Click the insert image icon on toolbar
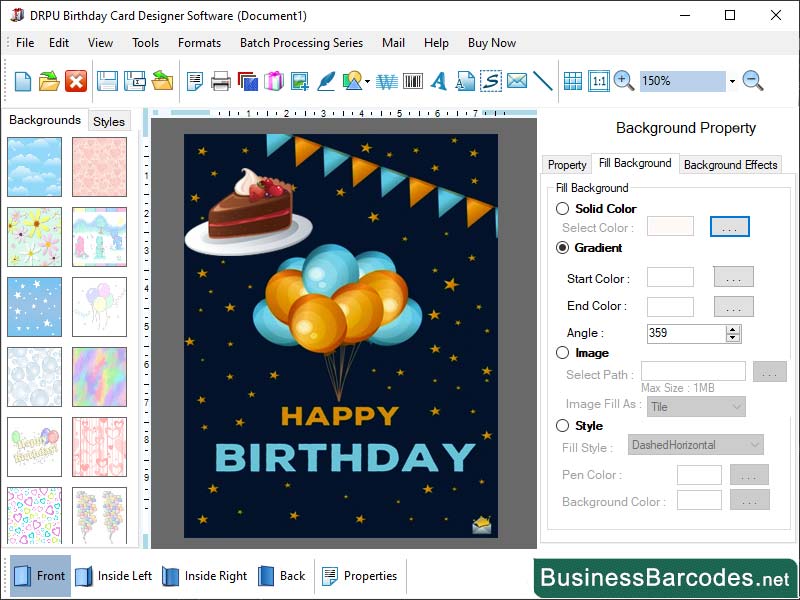 (x=301, y=81)
